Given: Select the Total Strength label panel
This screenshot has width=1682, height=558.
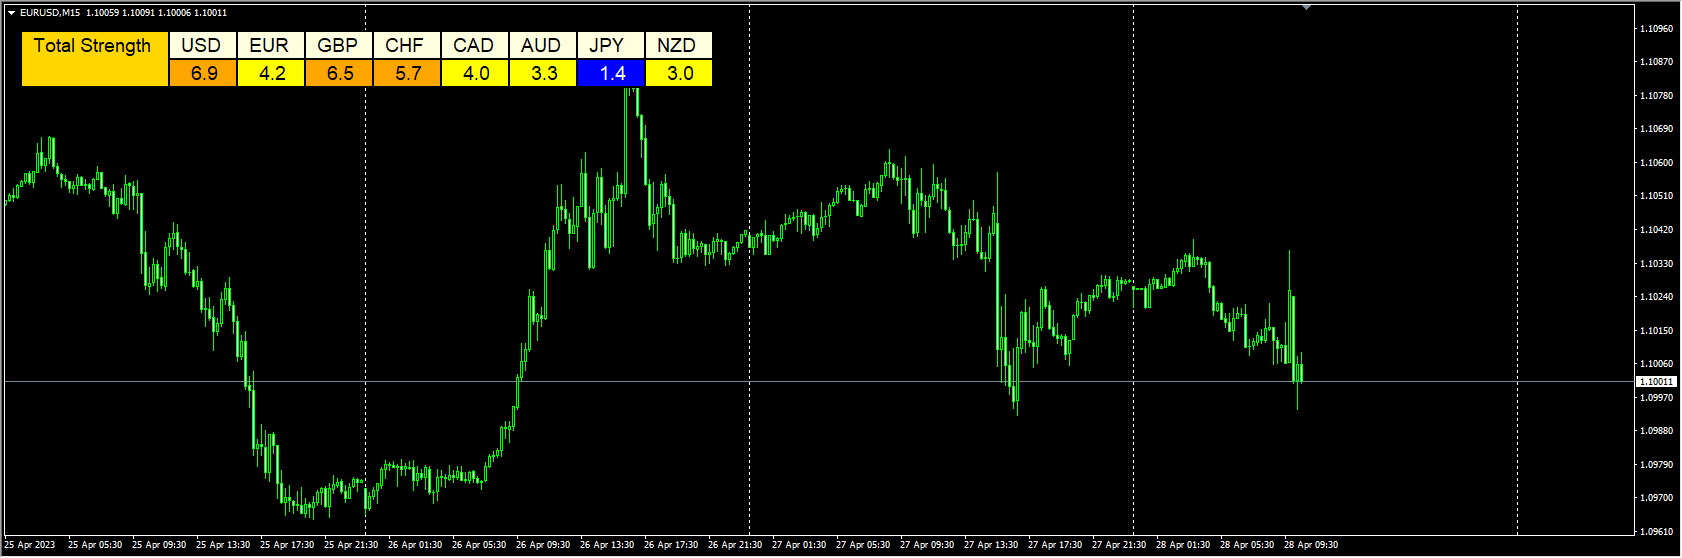Looking at the screenshot, I should (x=95, y=59).
